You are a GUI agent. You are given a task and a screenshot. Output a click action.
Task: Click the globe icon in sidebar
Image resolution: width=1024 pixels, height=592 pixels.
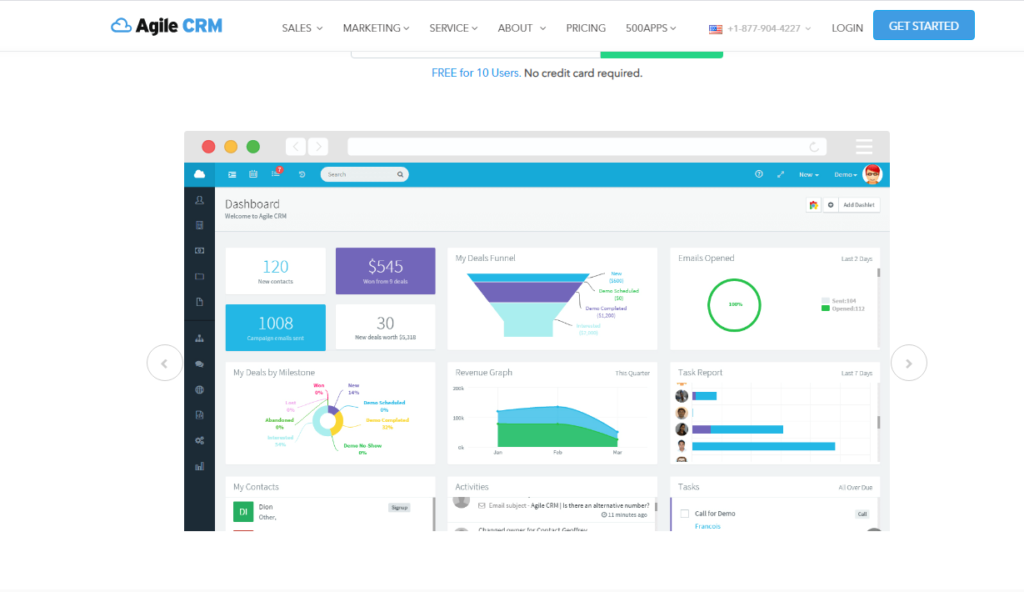pos(199,389)
